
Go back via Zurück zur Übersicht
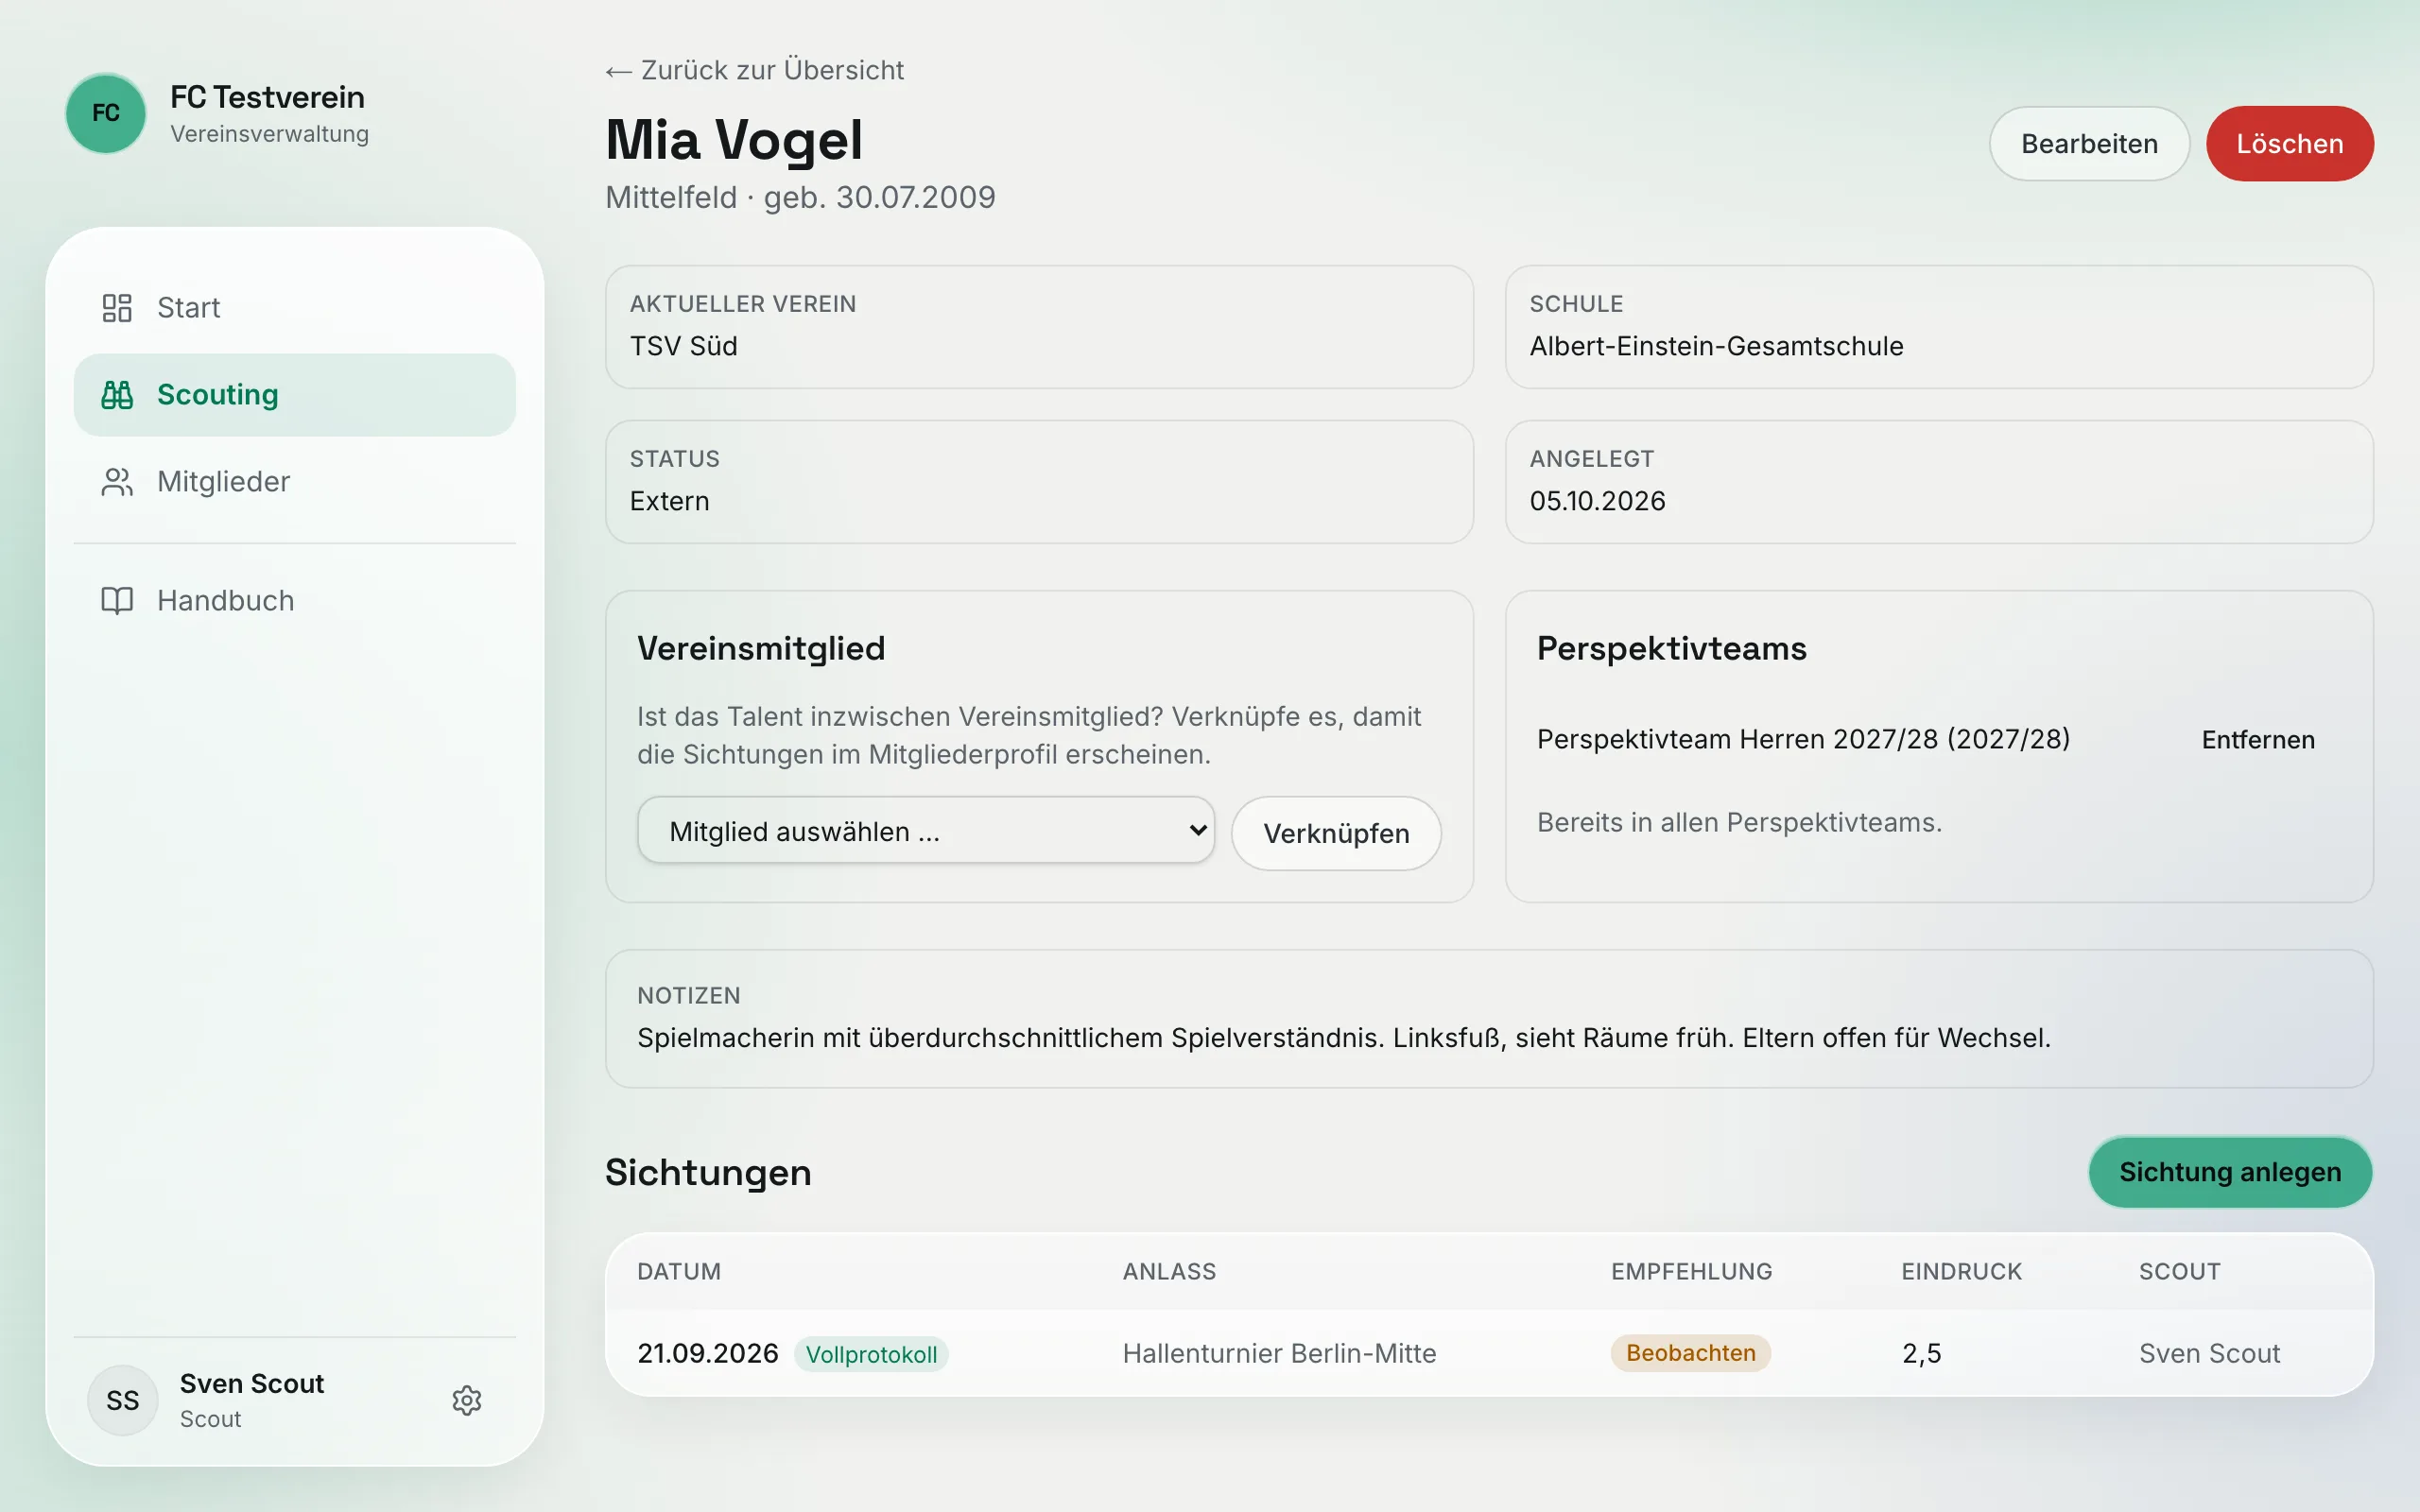(x=755, y=70)
